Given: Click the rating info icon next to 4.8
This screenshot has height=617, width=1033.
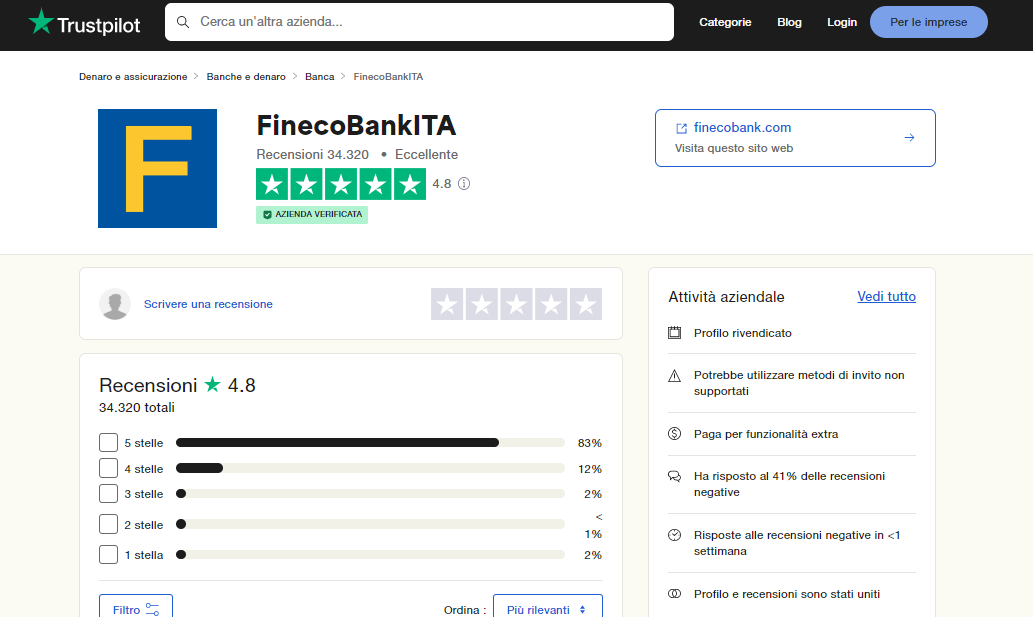Looking at the screenshot, I should (464, 184).
